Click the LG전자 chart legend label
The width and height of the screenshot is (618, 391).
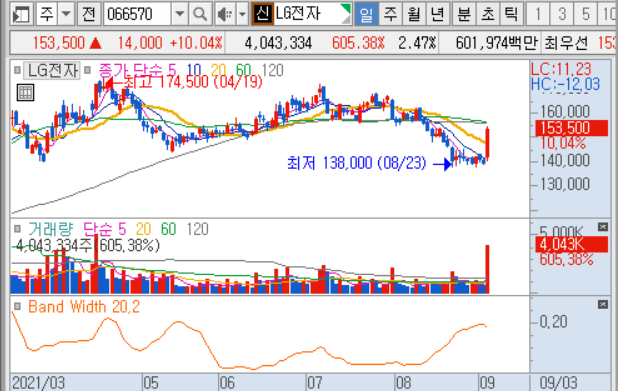(53, 71)
